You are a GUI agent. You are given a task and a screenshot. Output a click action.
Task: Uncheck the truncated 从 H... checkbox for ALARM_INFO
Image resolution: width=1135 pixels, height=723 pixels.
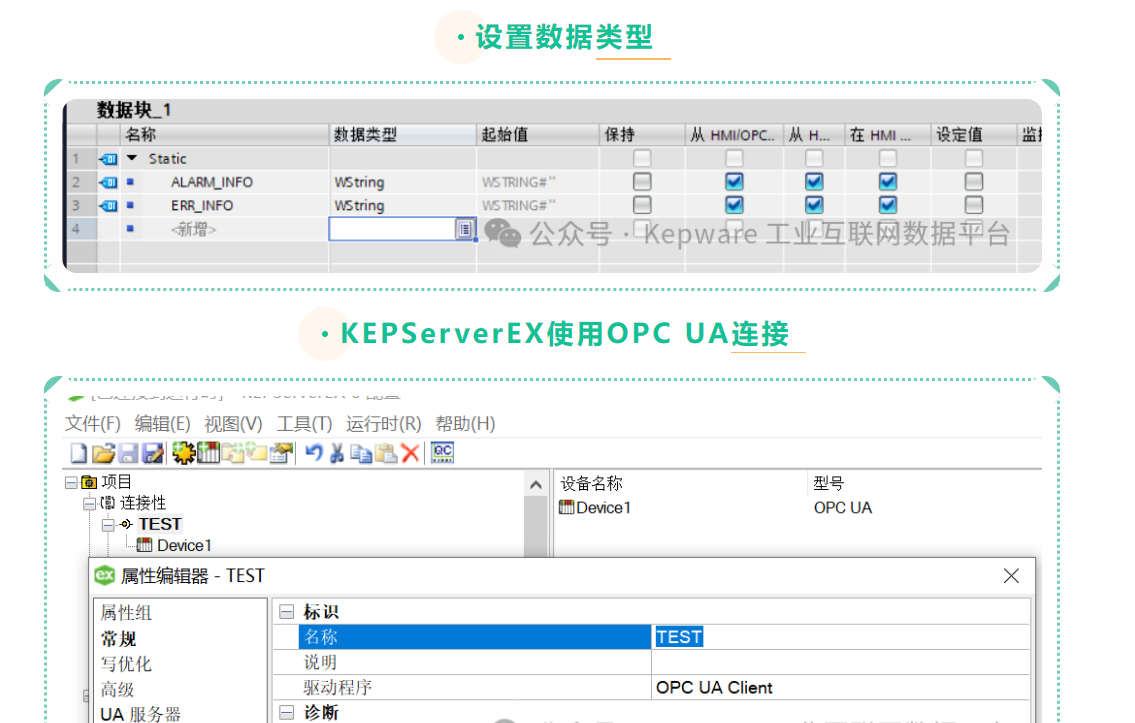814,182
